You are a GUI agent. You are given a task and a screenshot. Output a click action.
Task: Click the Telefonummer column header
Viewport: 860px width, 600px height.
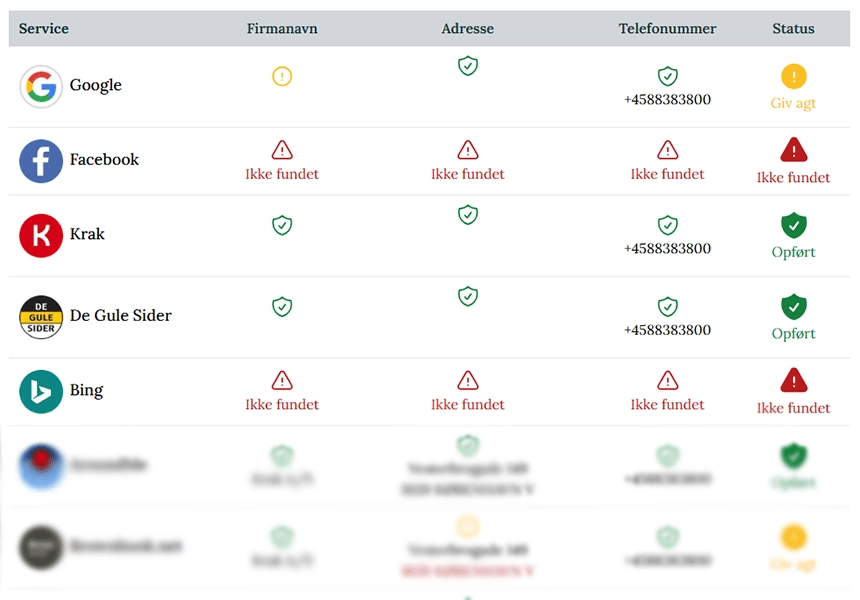point(667,29)
